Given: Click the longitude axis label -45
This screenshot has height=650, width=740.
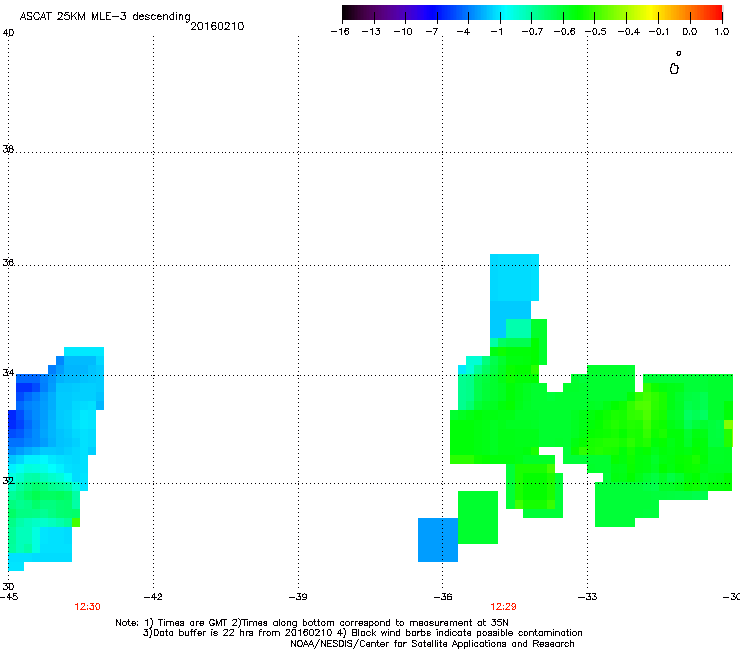Looking at the screenshot, I should tap(9, 597).
